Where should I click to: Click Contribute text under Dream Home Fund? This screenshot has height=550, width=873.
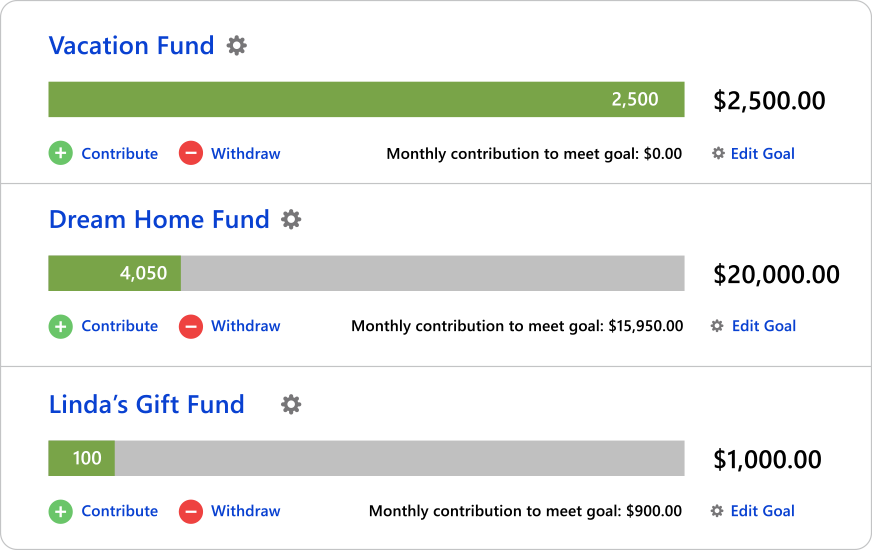[119, 326]
